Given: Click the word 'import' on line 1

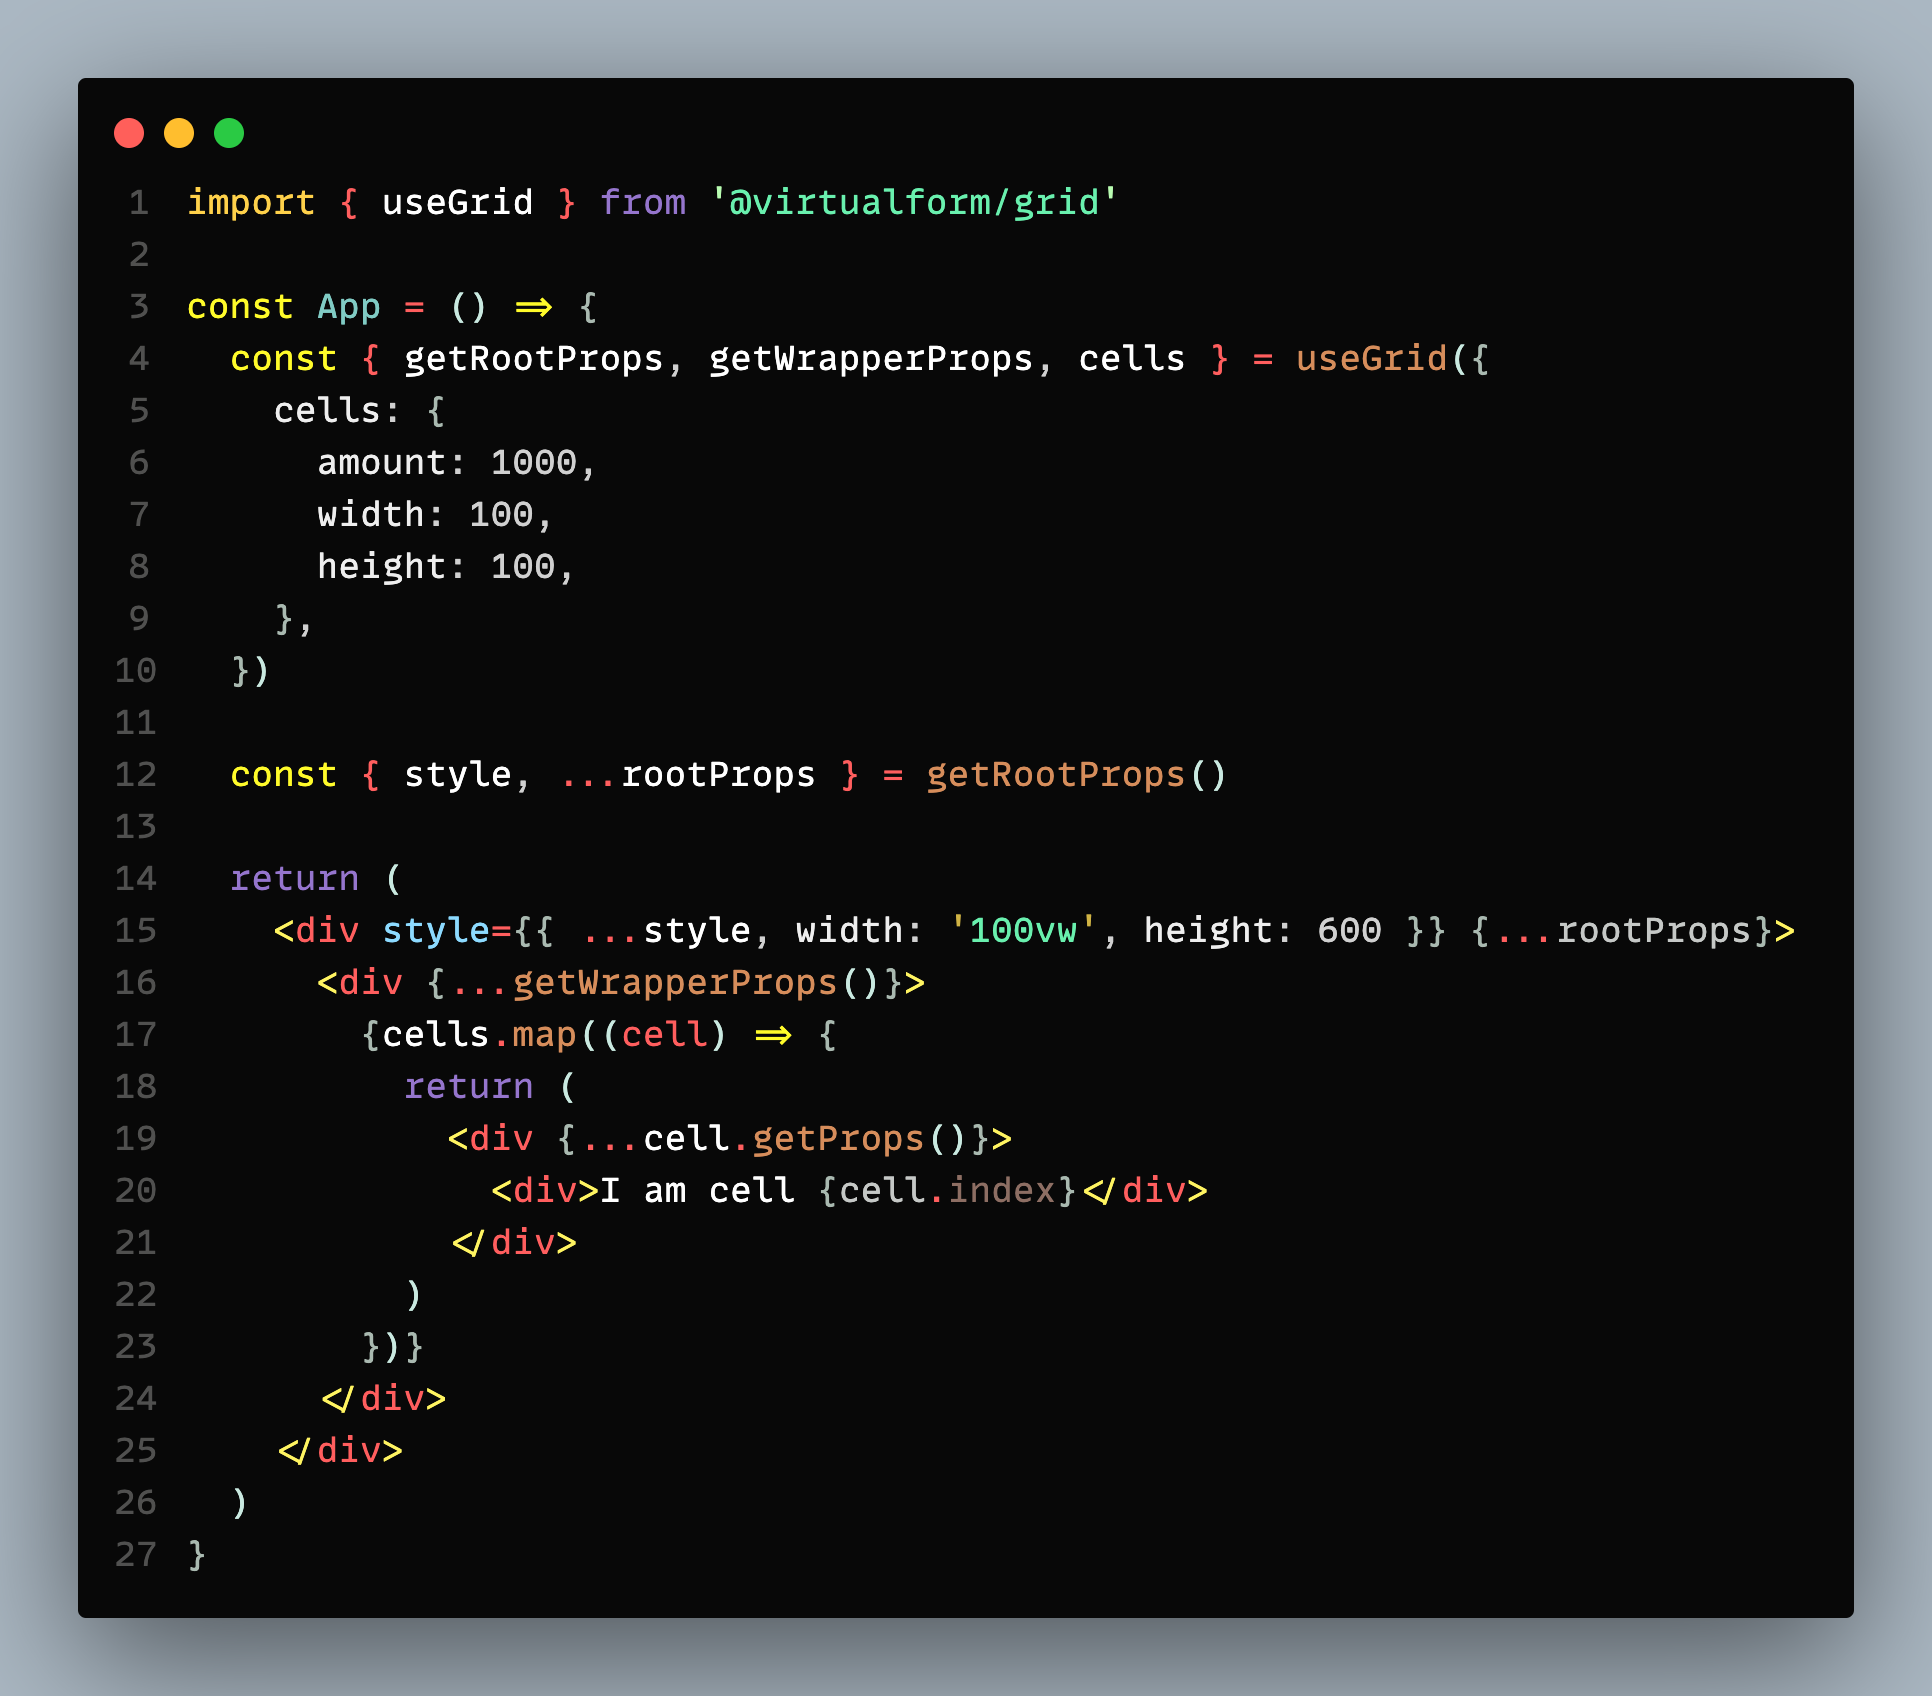Looking at the screenshot, I should [251, 203].
